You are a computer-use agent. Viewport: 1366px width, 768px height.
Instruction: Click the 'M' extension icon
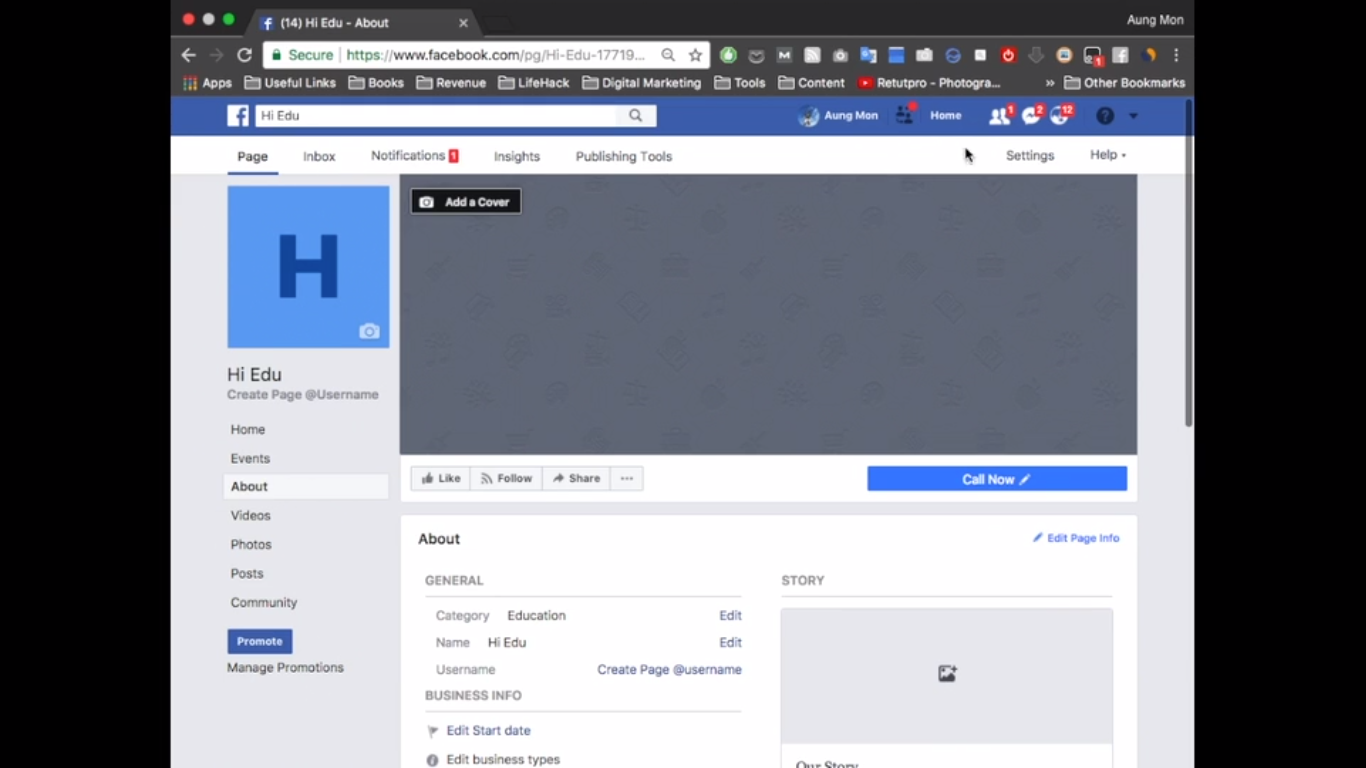(784, 55)
